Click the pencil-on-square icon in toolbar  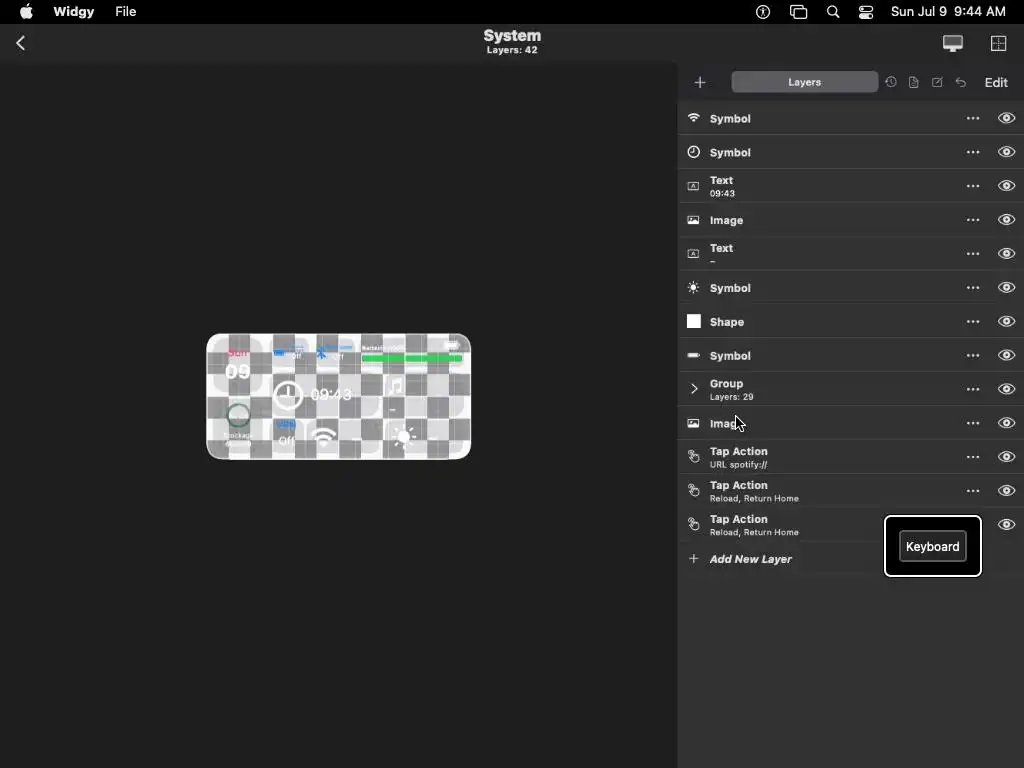click(937, 82)
